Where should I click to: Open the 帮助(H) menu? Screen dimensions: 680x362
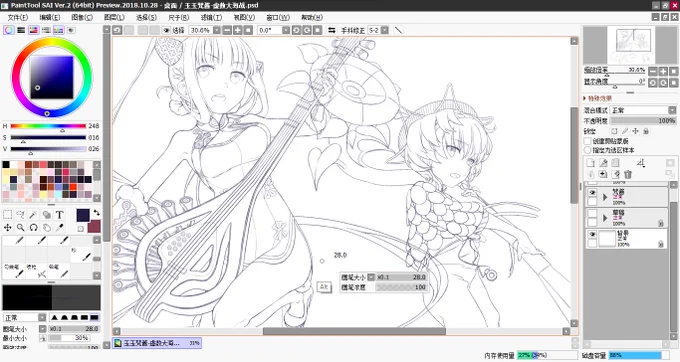point(312,17)
